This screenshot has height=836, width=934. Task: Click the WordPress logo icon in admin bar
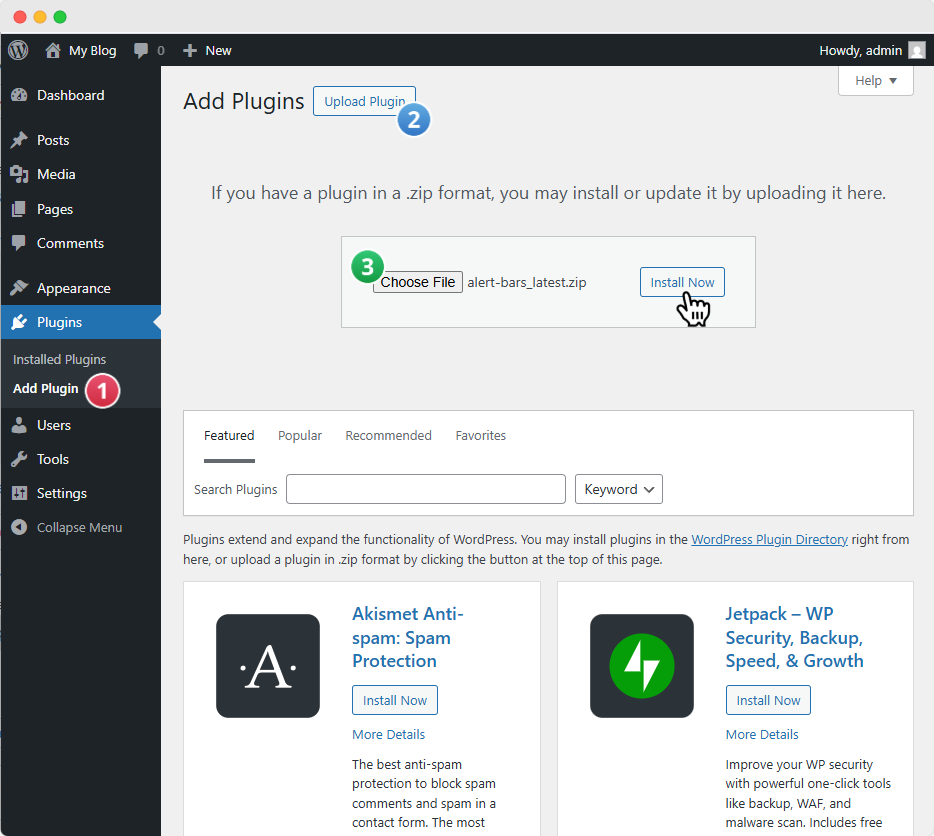coord(18,50)
